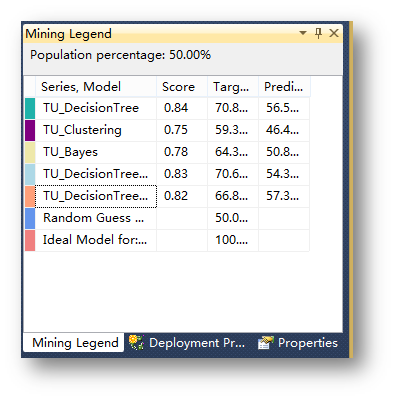Click the target population cell 66.8...
Viewport: 395px width, 400px height.
pos(233,196)
